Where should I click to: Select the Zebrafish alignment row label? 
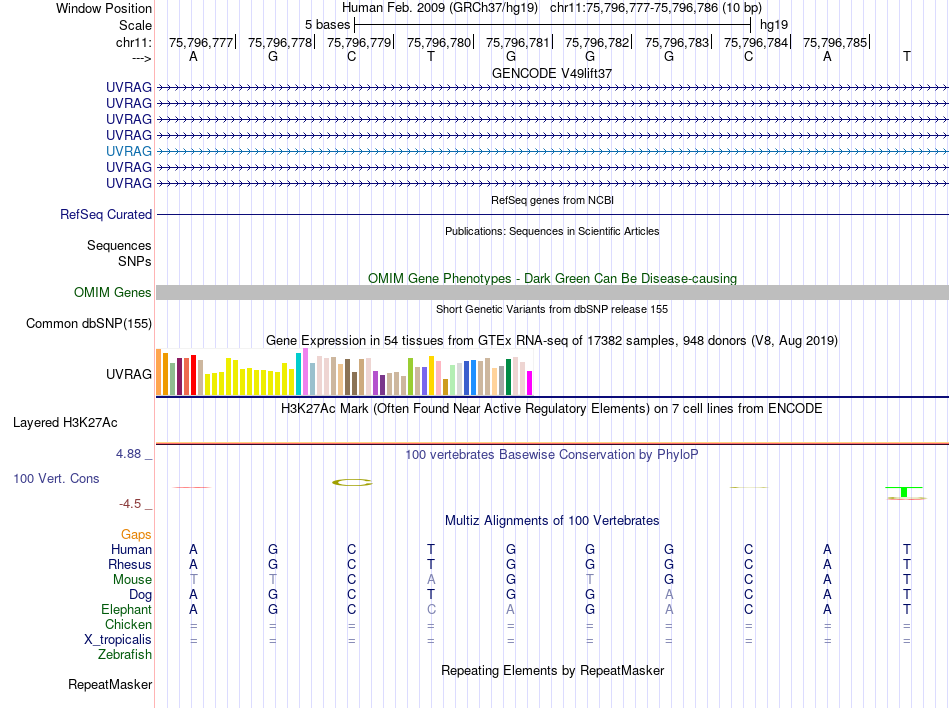tap(125, 655)
